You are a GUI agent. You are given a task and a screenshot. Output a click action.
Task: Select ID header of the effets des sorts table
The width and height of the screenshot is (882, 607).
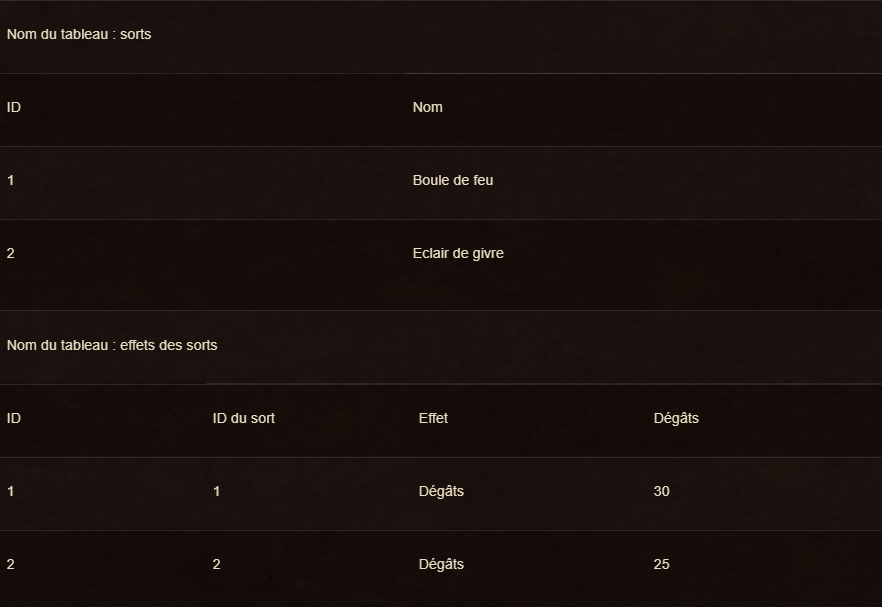click(x=14, y=418)
